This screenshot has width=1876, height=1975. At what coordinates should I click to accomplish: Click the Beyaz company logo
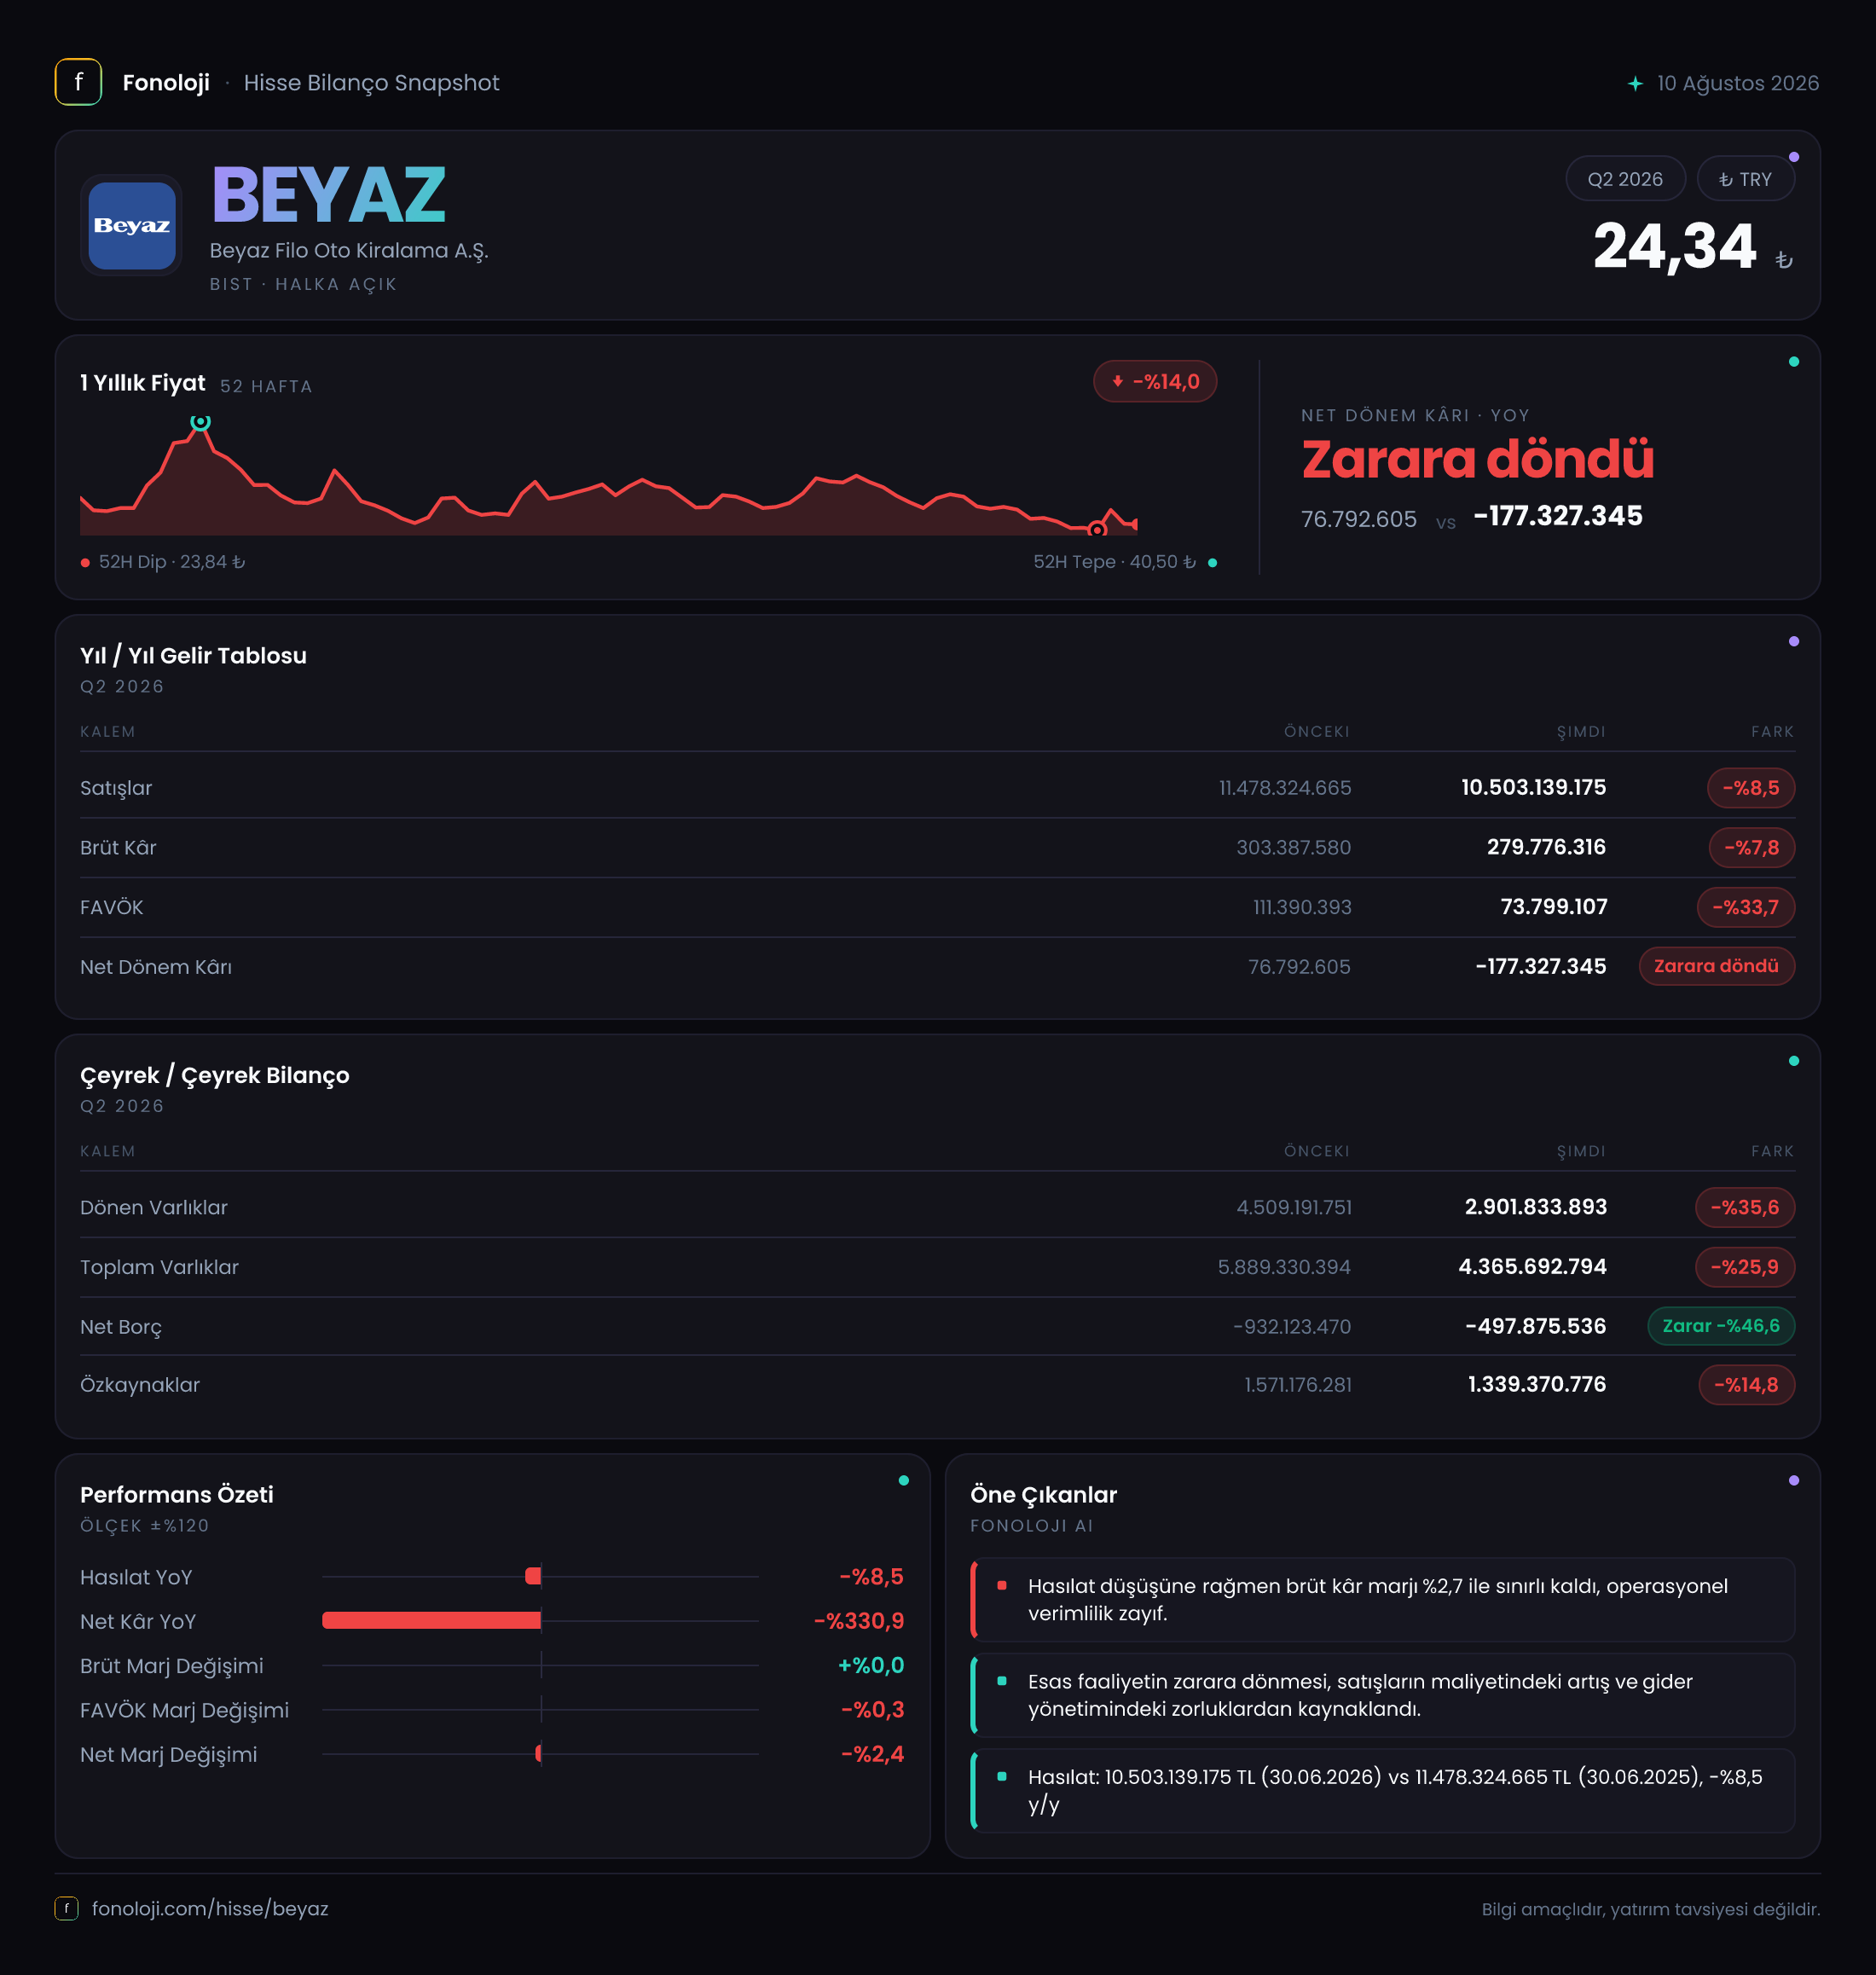[132, 225]
